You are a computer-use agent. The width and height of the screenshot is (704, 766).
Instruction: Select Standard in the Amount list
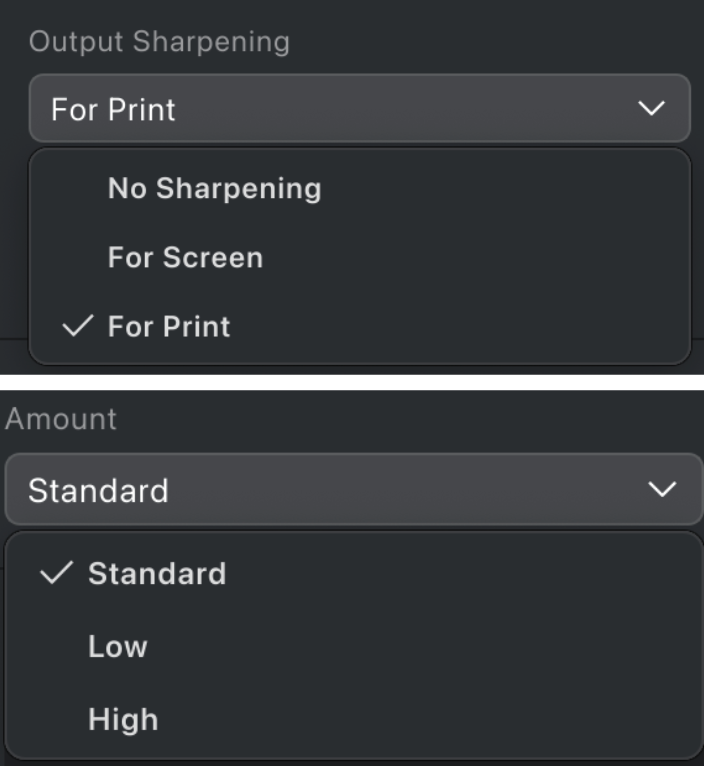[157, 573]
